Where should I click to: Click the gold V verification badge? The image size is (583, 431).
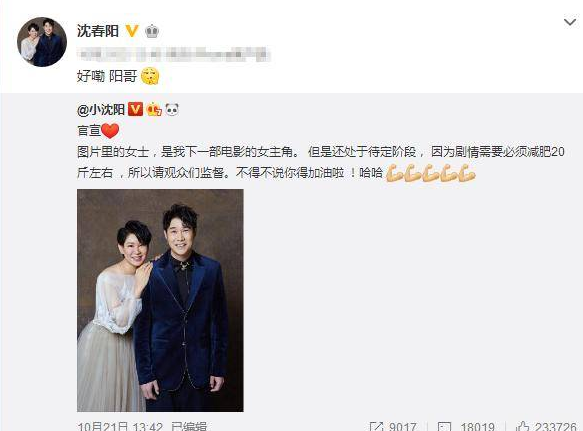132,31
